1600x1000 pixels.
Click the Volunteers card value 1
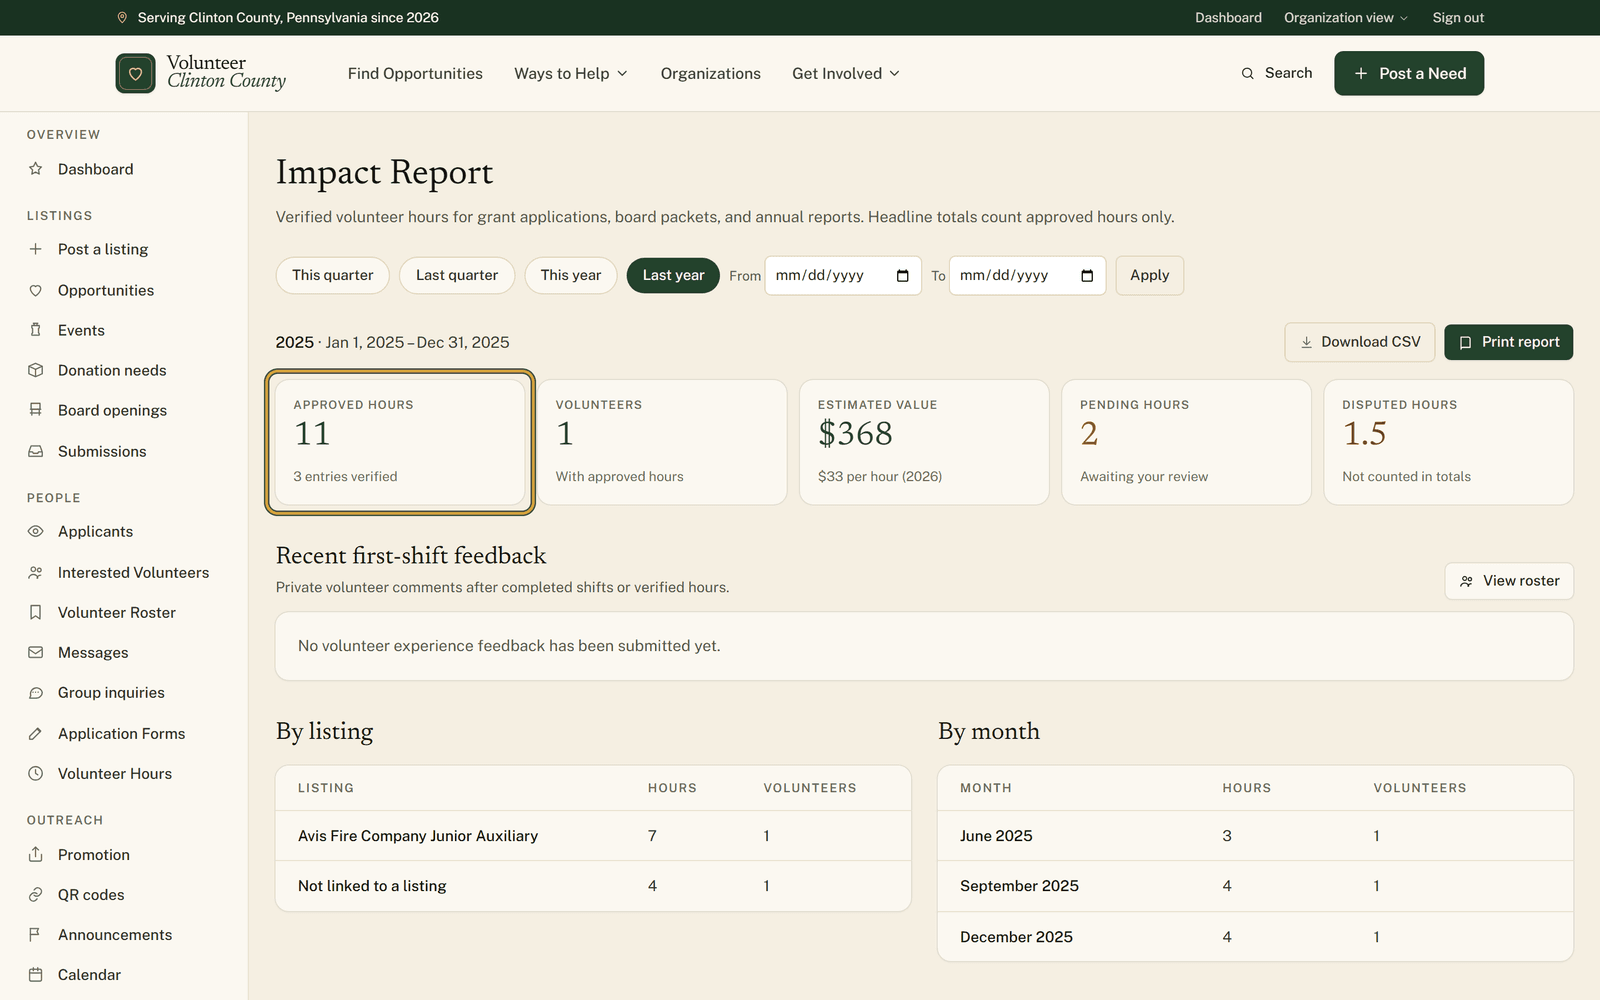coord(565,434)
